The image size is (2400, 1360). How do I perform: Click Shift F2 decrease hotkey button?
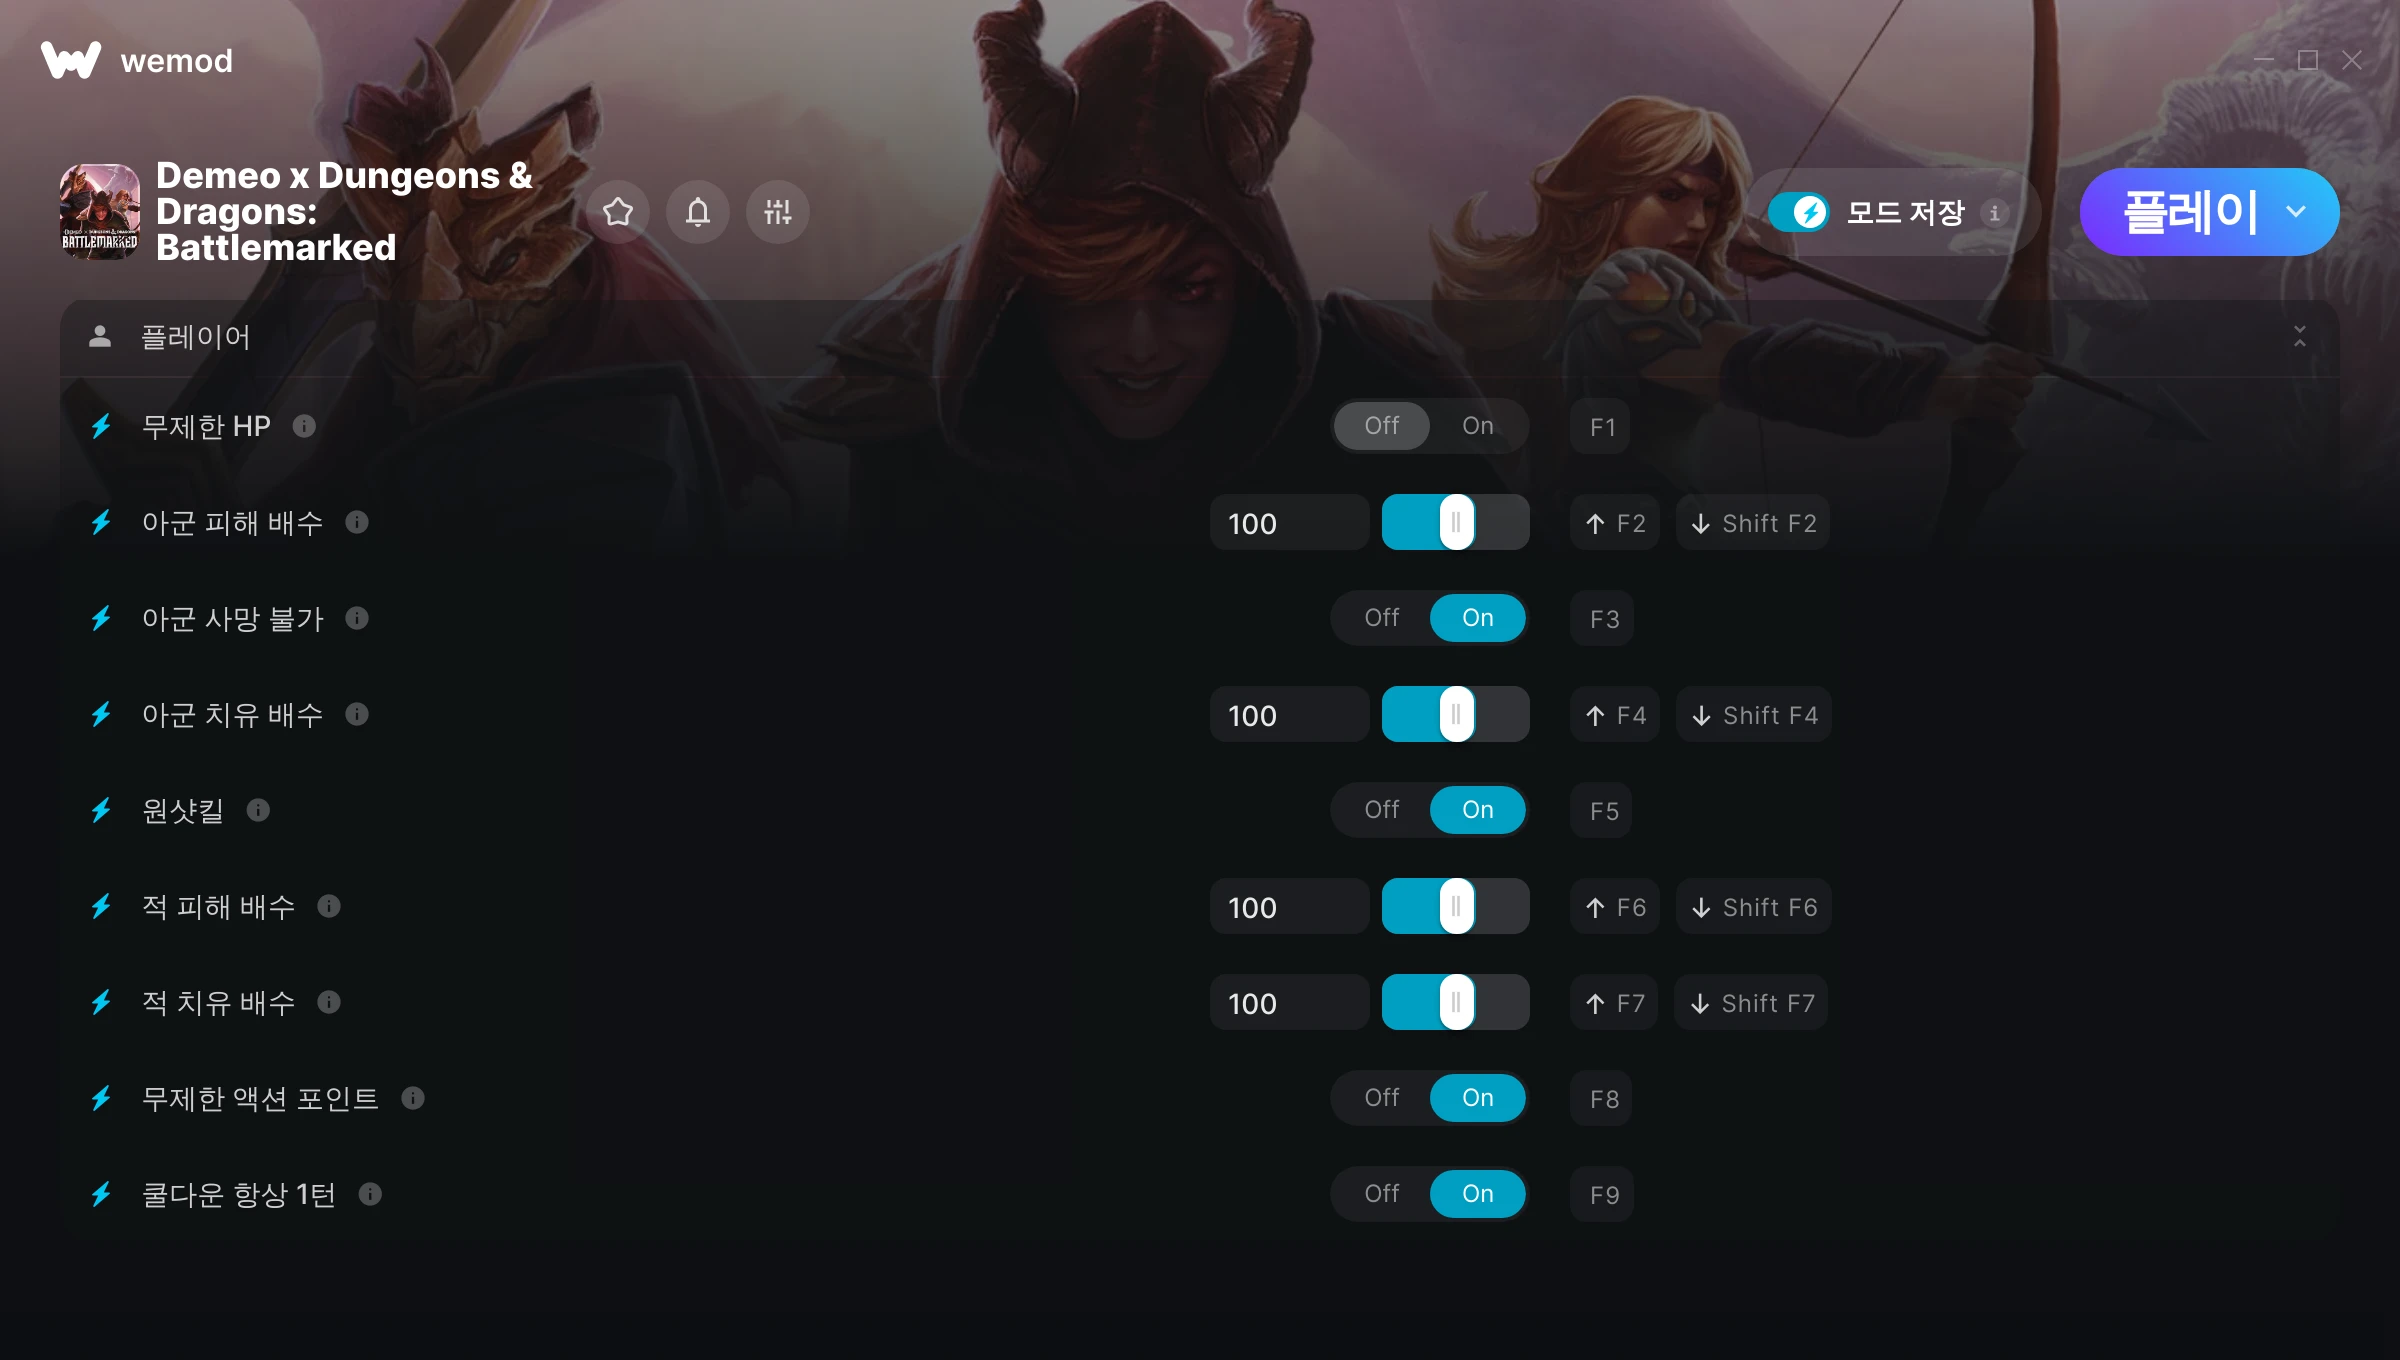click(1753, 522)
